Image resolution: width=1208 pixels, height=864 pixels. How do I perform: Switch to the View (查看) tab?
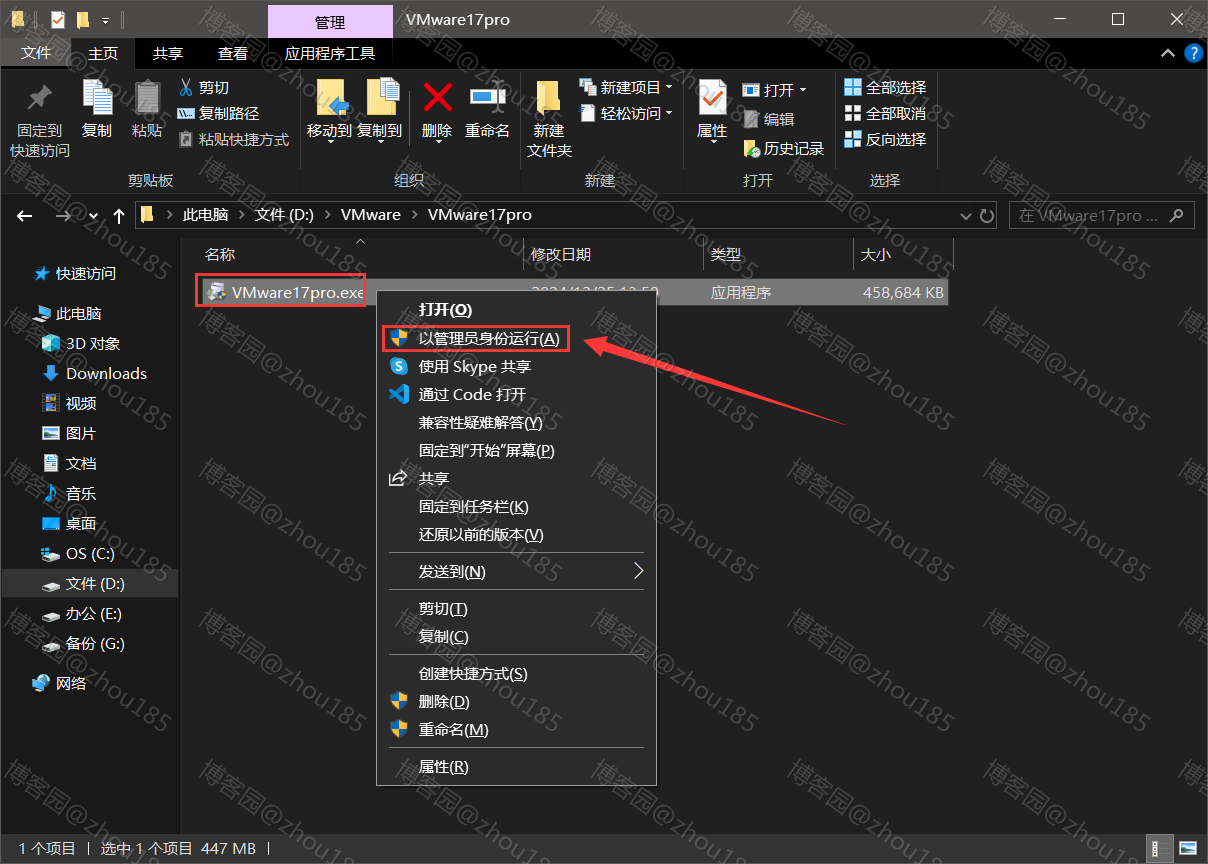[233, 53]
